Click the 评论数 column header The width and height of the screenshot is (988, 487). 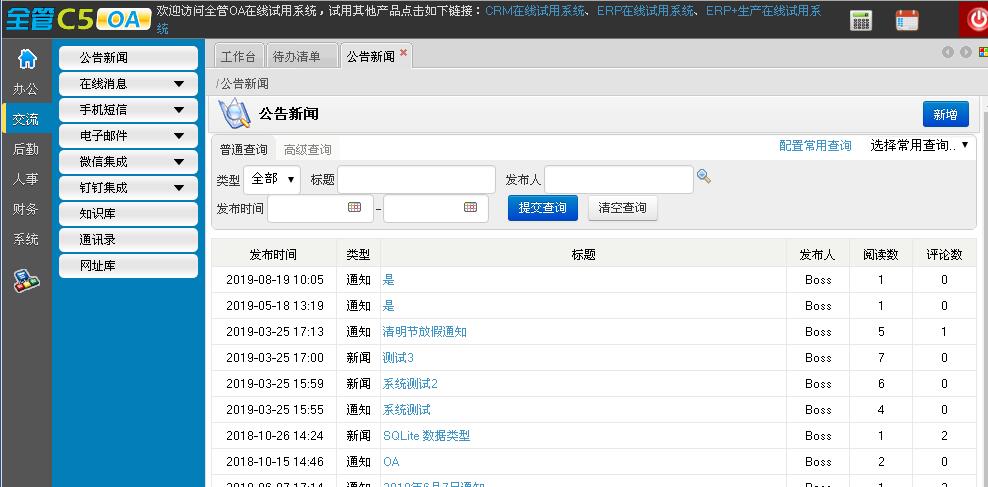[x=944, y=255]
